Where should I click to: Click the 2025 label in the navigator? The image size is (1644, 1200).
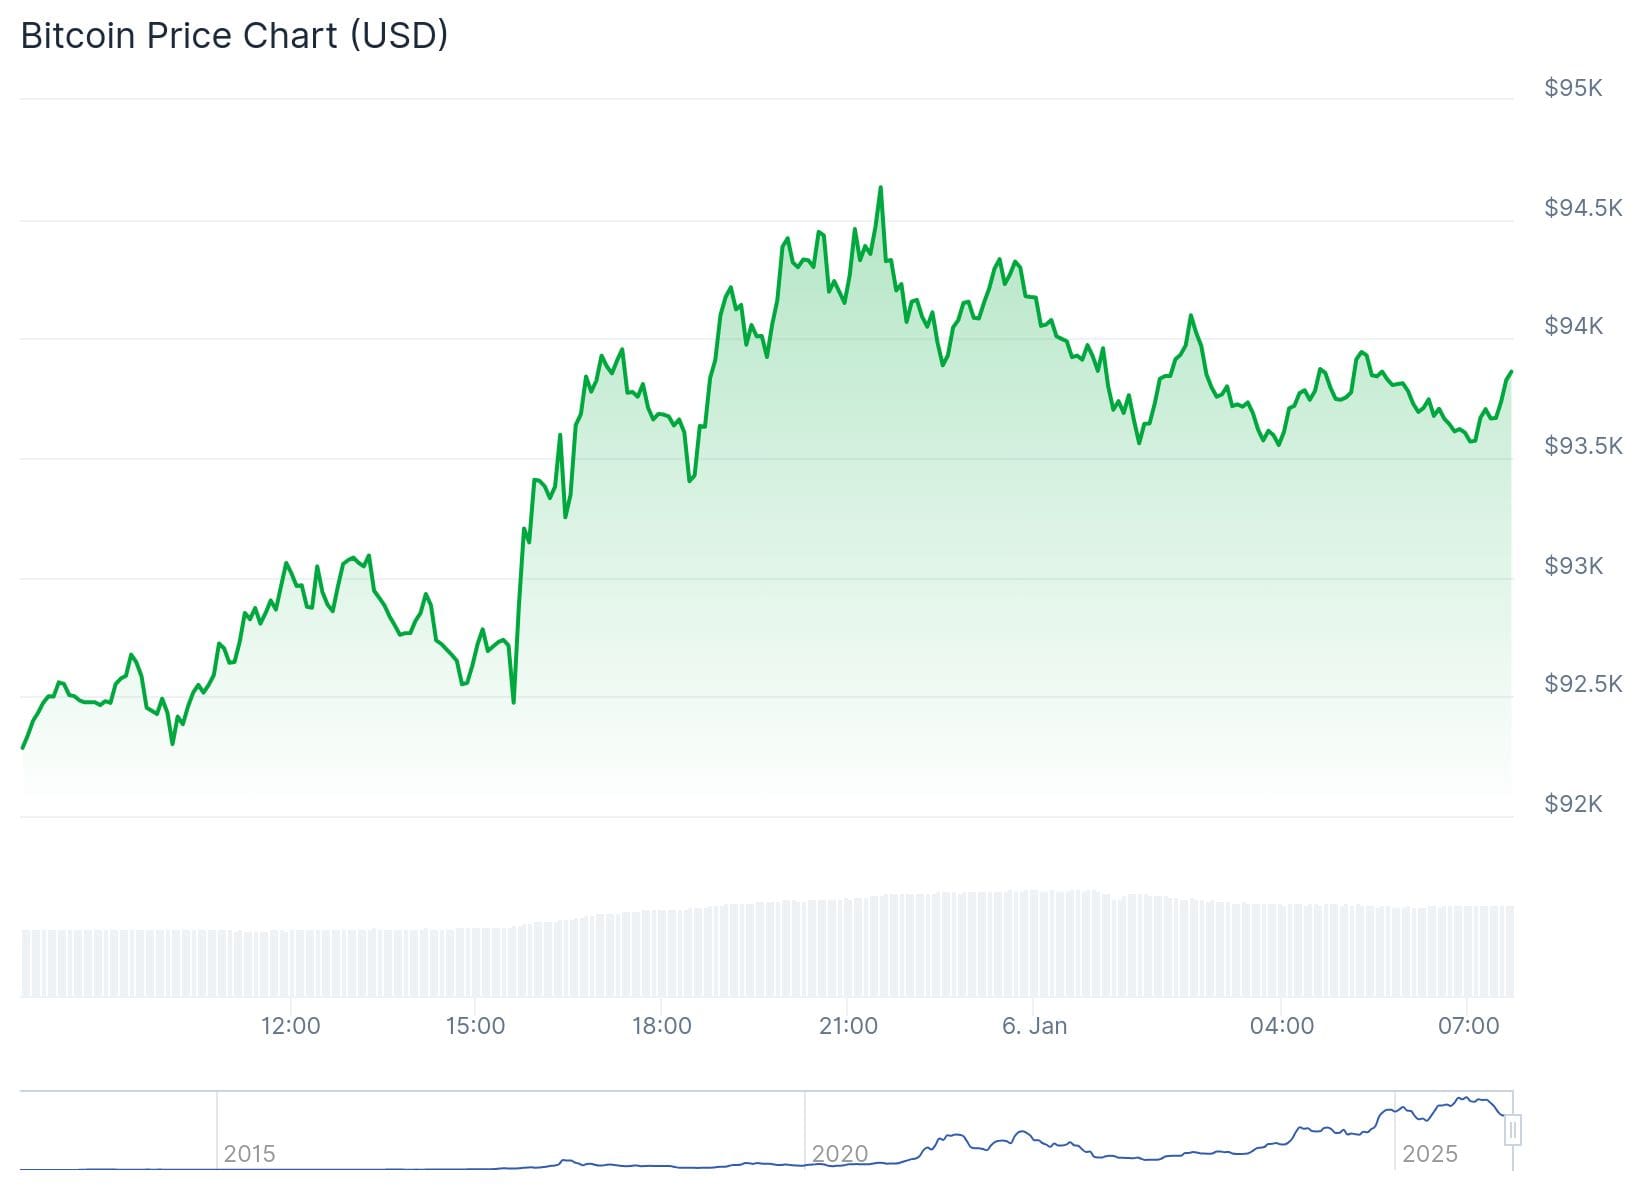click(x=1429, y=1154)
